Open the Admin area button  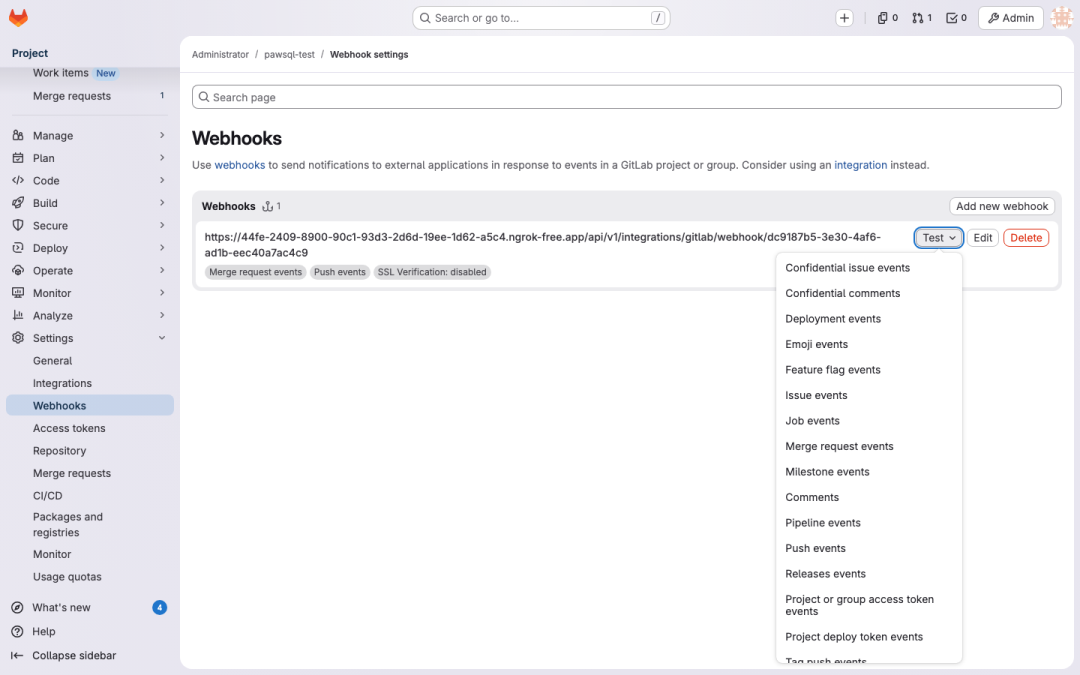click(x=1010, y=18)
